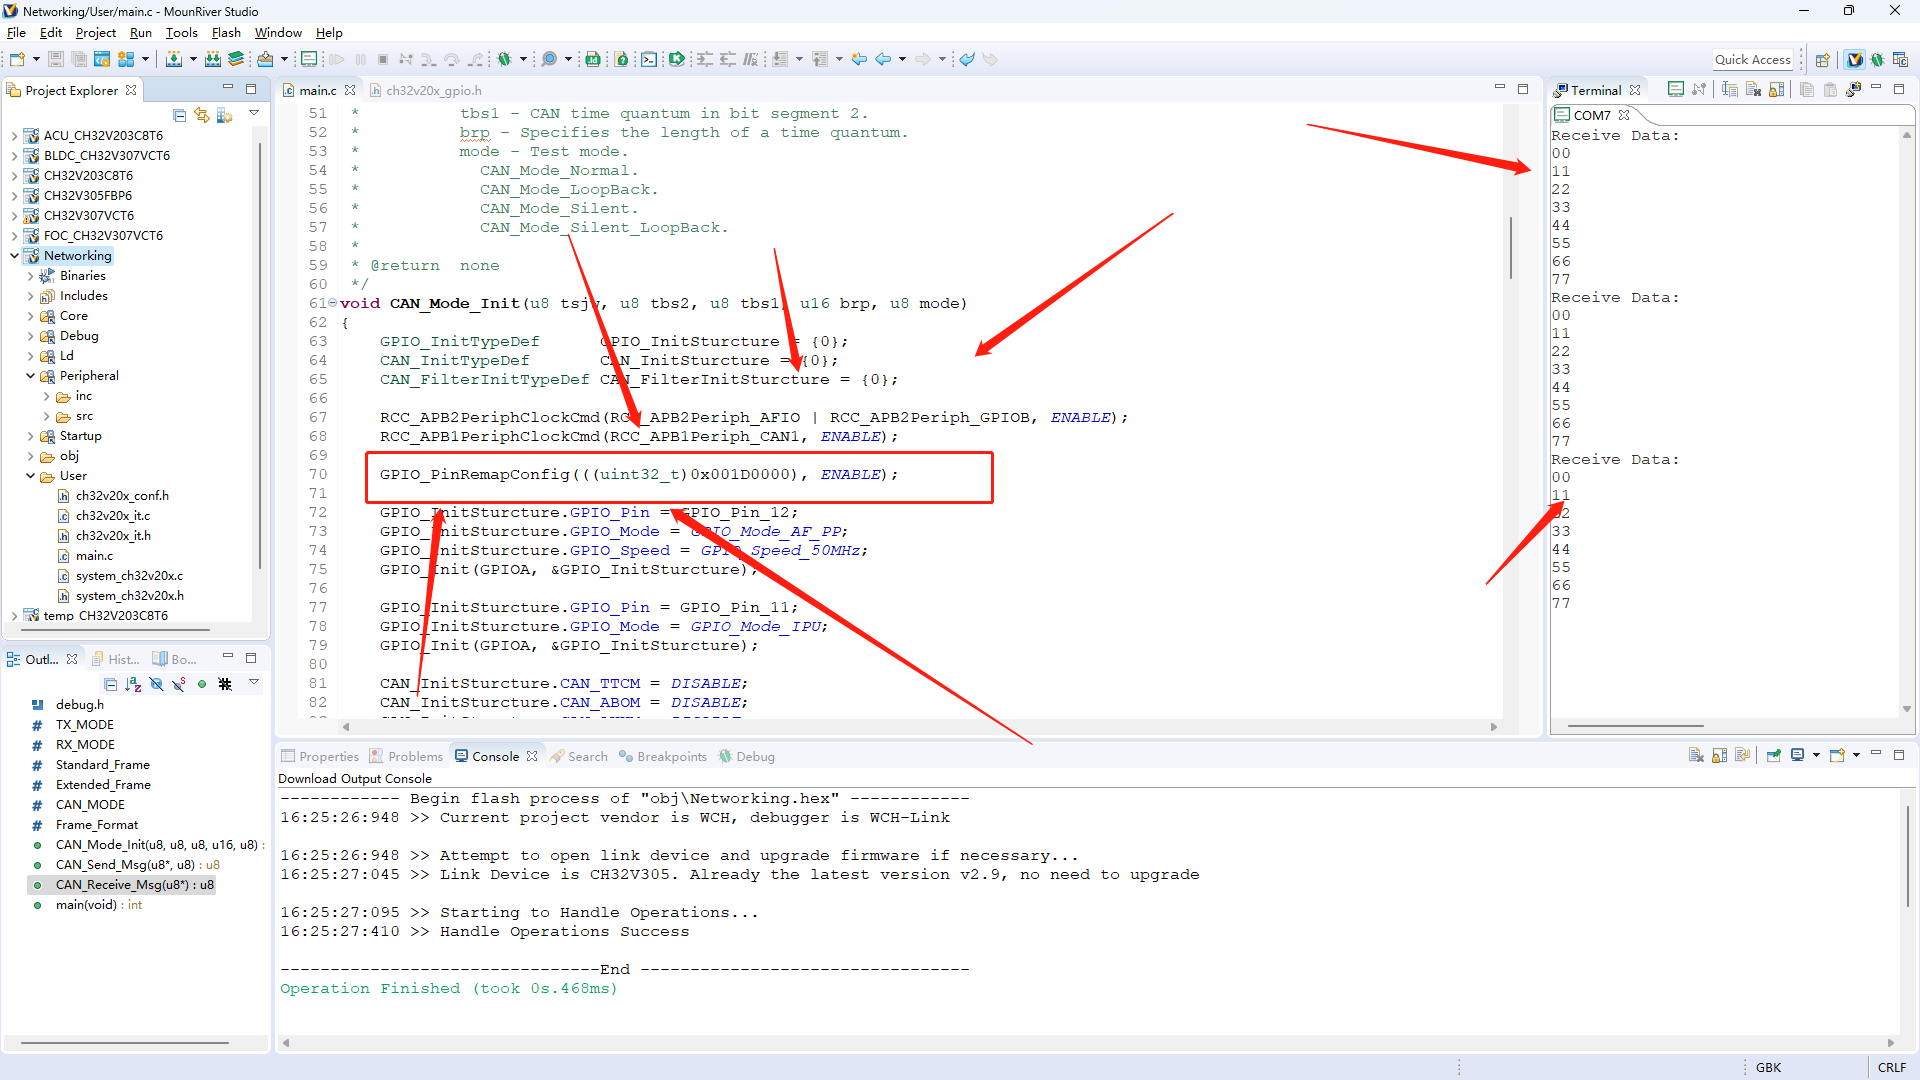The image size is (1920, 1080).
Task: Toggle Sort alphabetically in Outline panel
Action: tap(133, 684)
